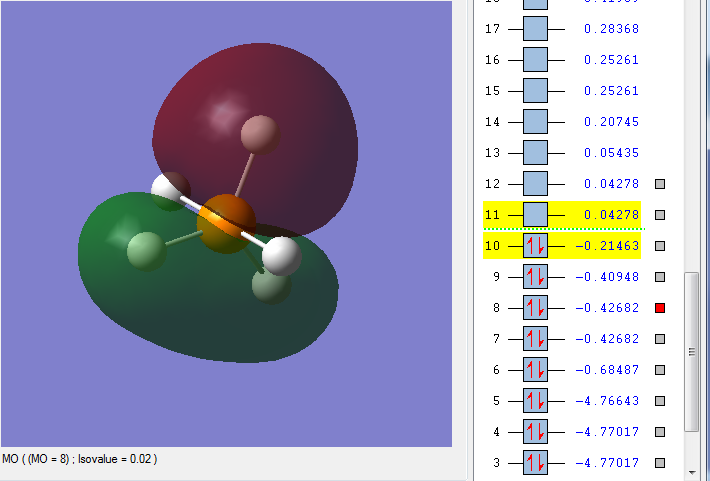Viewport: 710px width, 481px height.
Task: Toggle red visualization square for orbital 8
Action: 660,308
